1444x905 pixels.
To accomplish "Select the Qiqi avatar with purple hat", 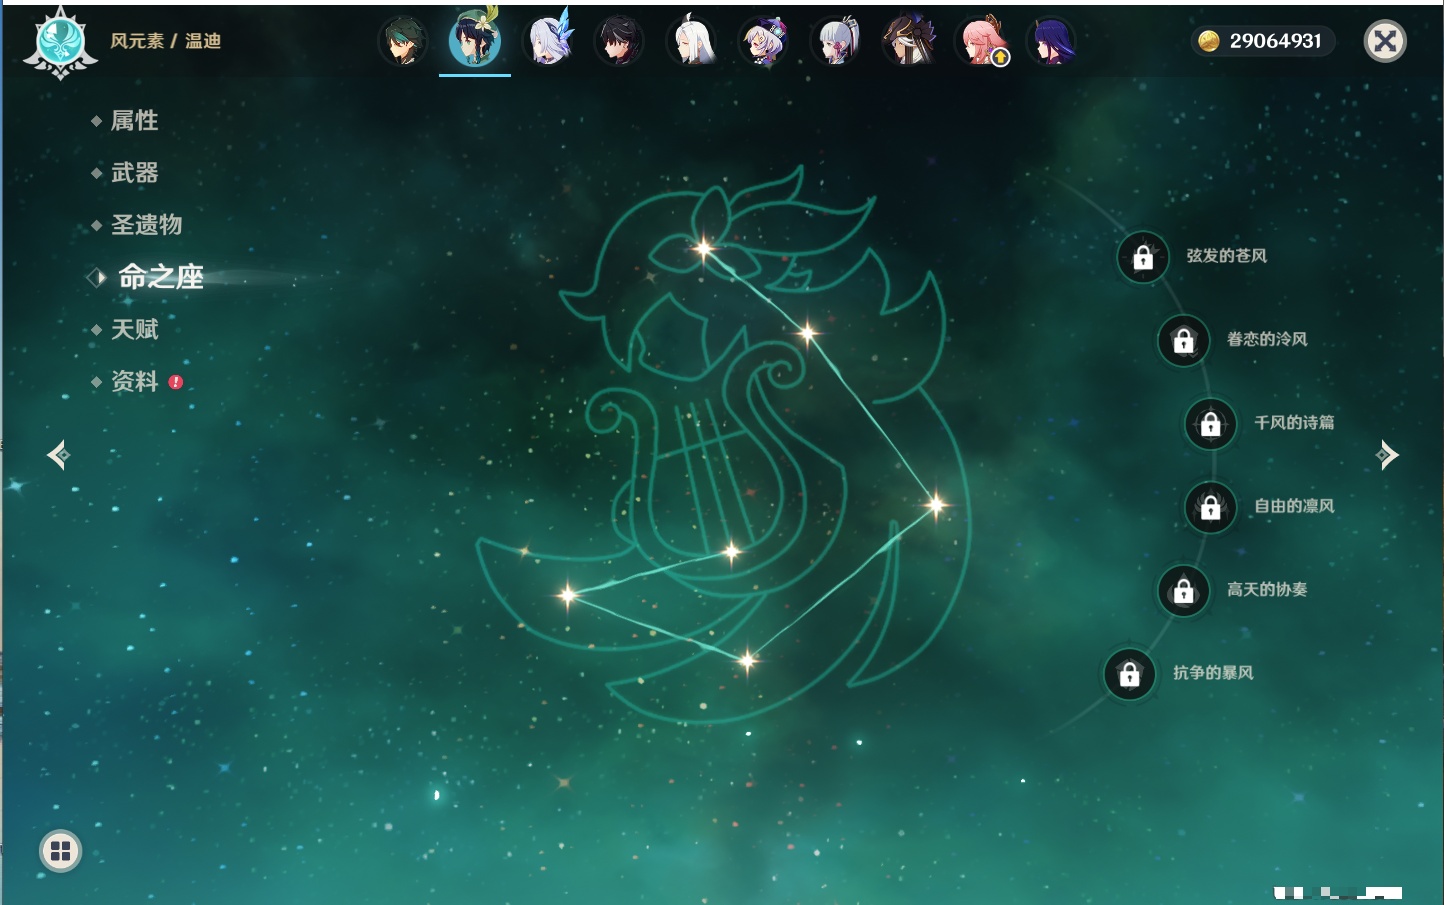I will tap(765, 42).
